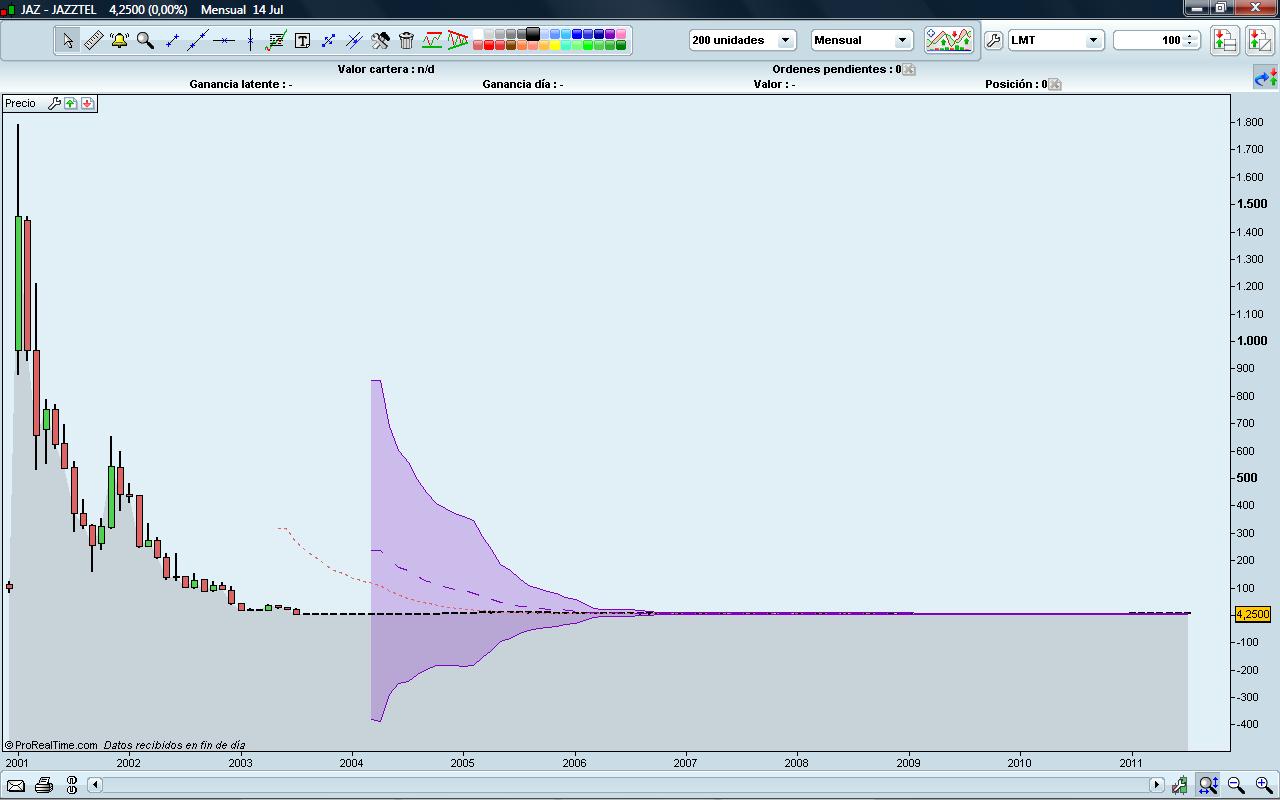Toggle the cursor pointer selection mode
1280x800 pixels.
click(67, 40)
